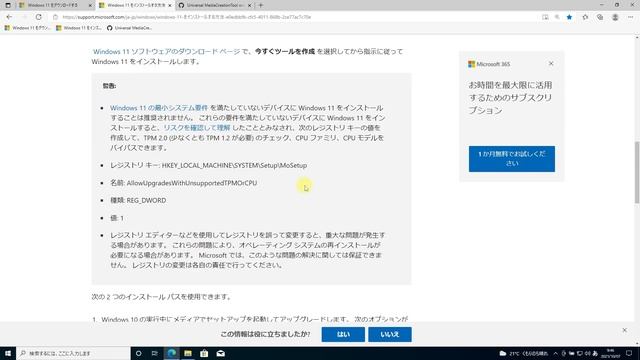The width and height of the screenshot is (640, 360).
Task: Click the one-month free trial button
Action: (511, 159)
